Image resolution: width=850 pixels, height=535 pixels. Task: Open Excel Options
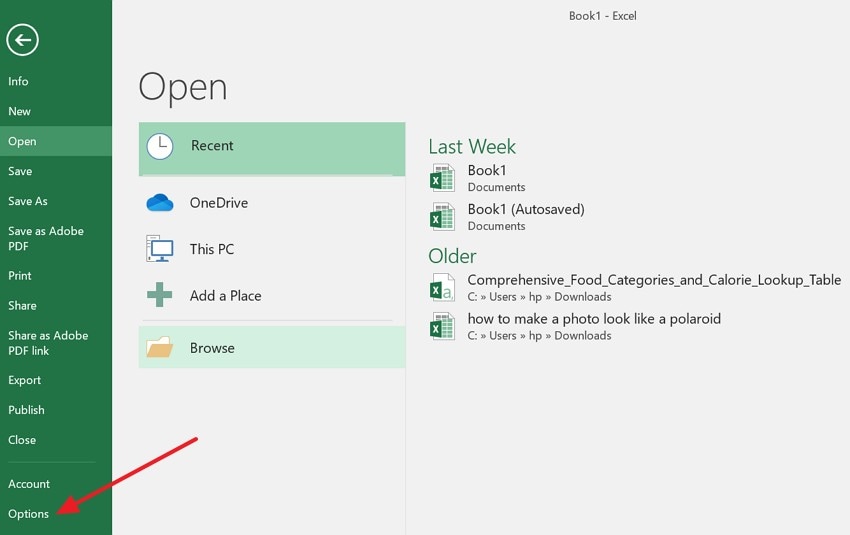(x=56, y=513)
